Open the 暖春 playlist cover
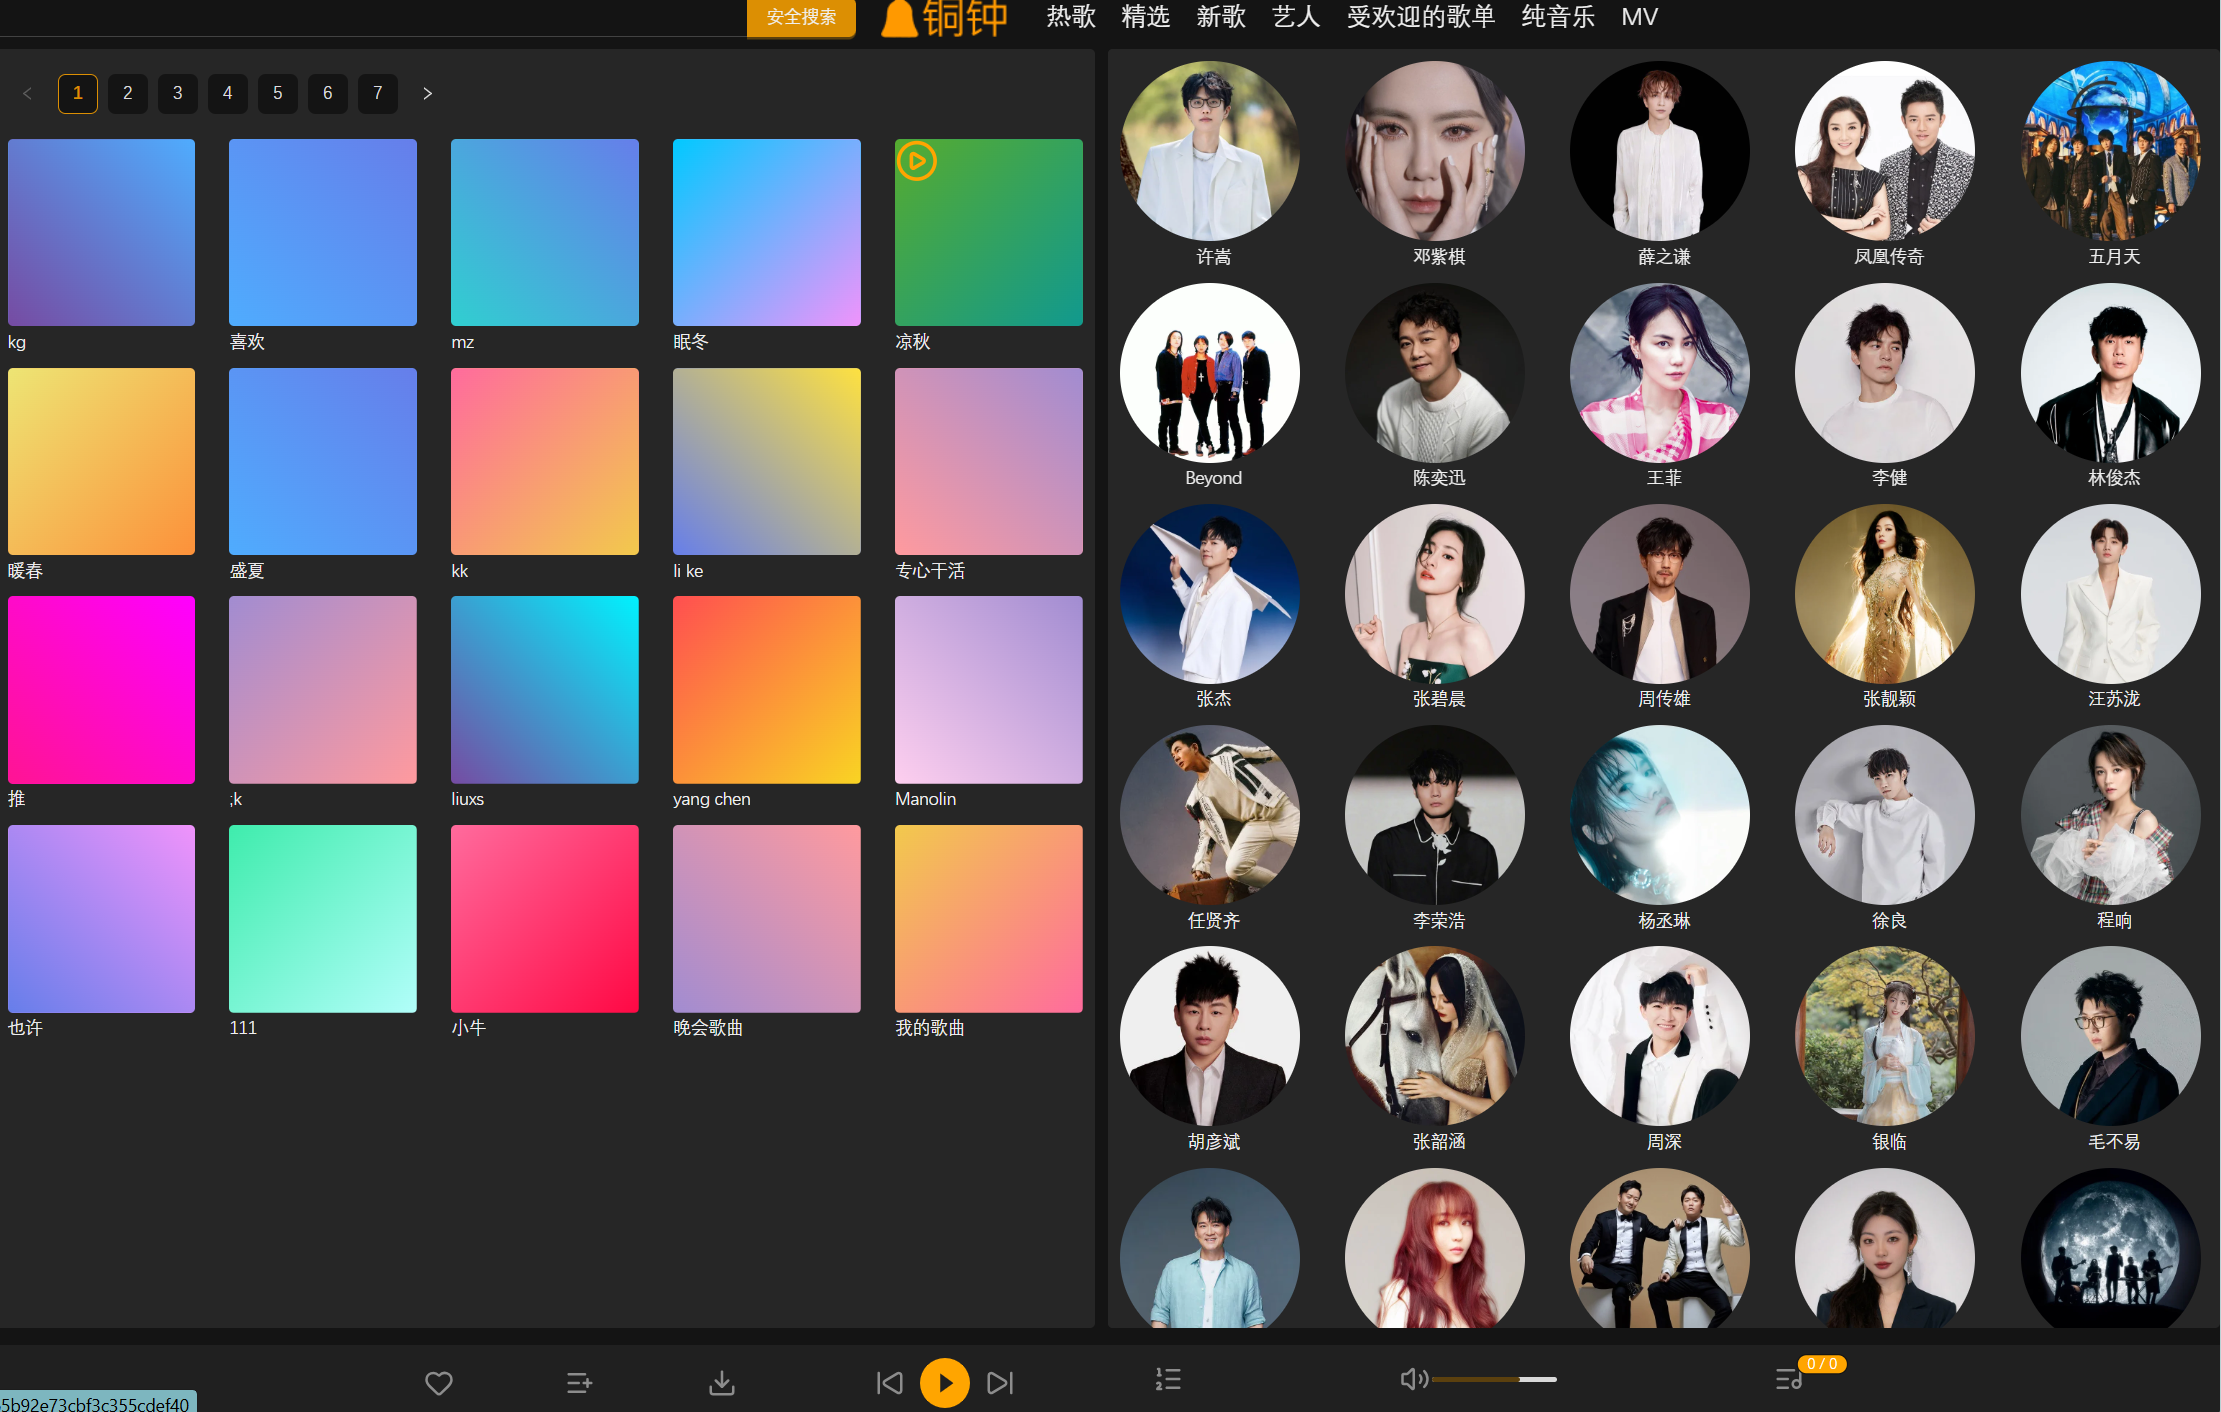The height and width of the screenshot is (1412, 2221). (101, 461)
